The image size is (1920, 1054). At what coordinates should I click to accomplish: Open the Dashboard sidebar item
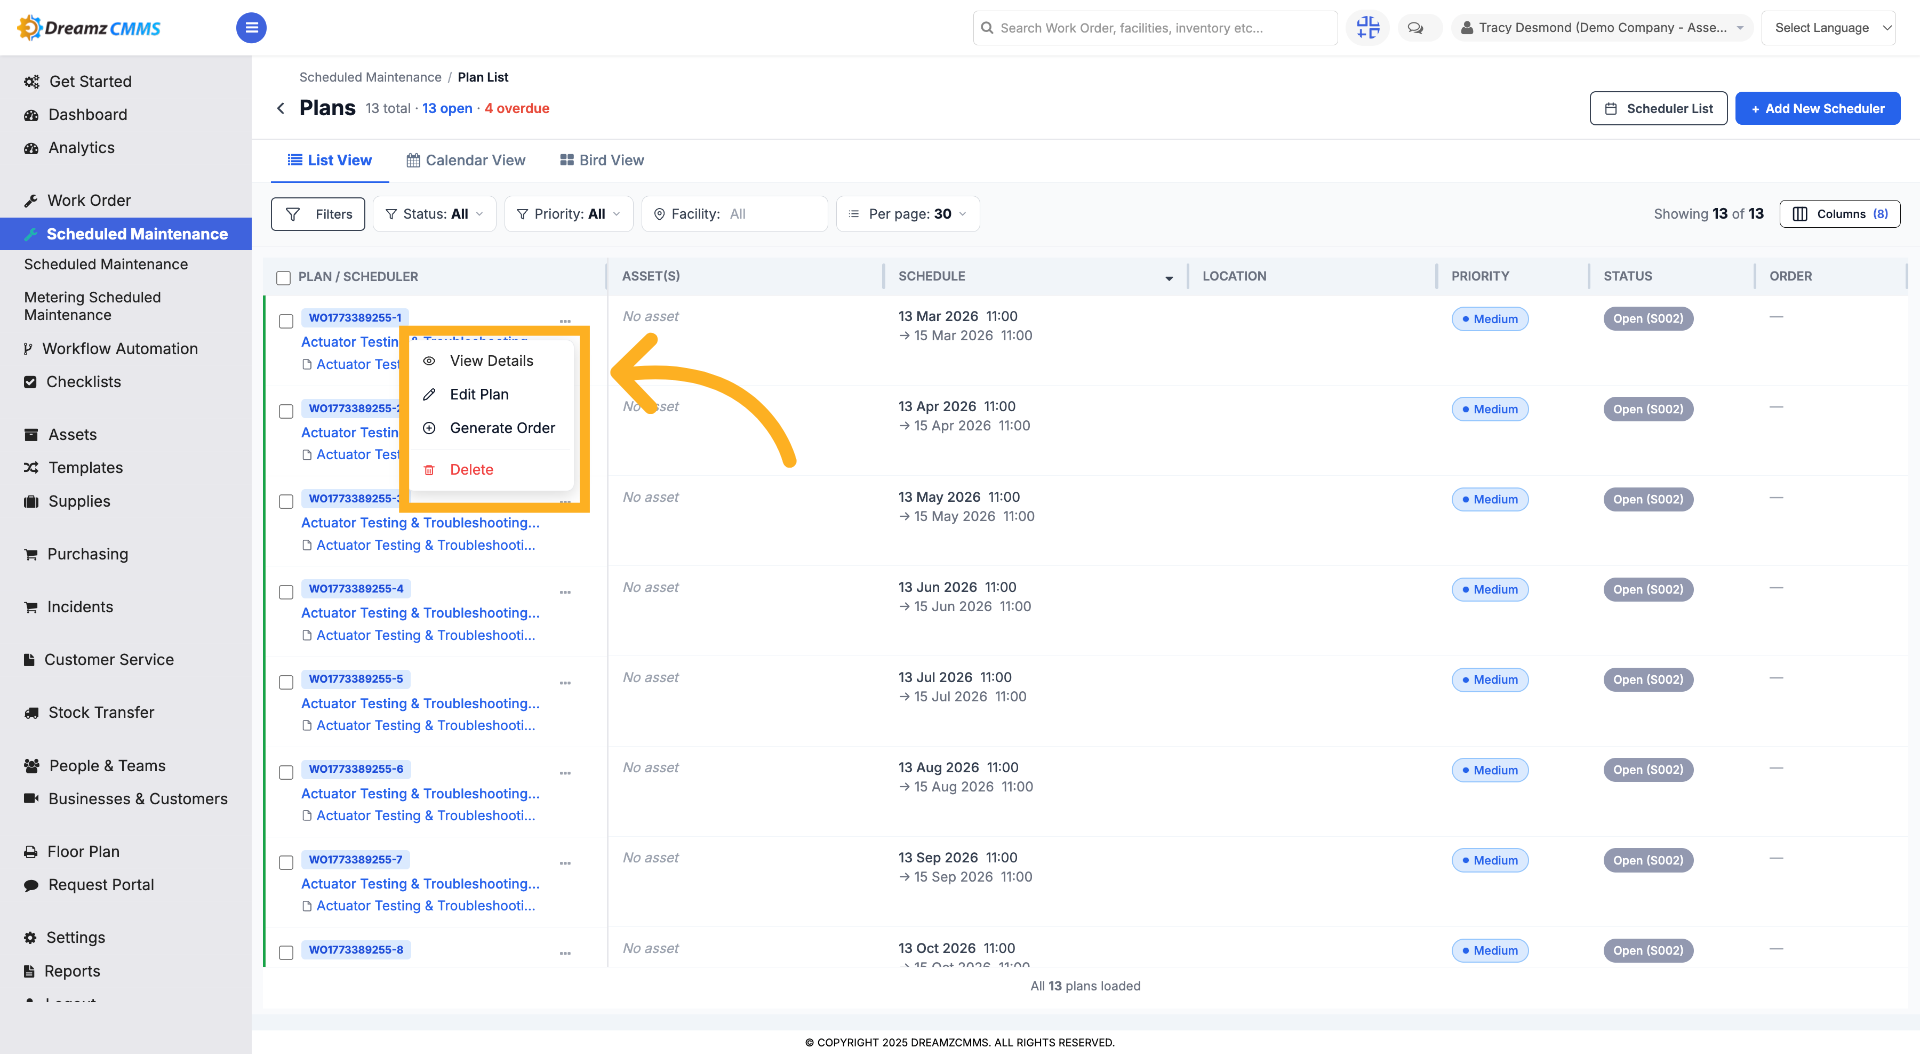(x=88, y=114)
